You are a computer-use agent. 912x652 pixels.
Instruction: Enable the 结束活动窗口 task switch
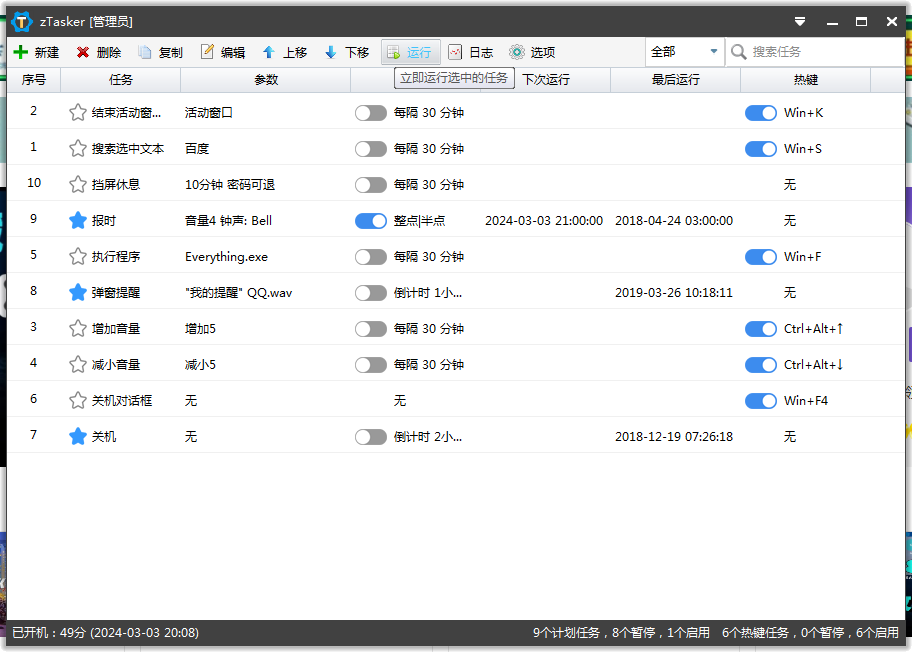point(370,112)
